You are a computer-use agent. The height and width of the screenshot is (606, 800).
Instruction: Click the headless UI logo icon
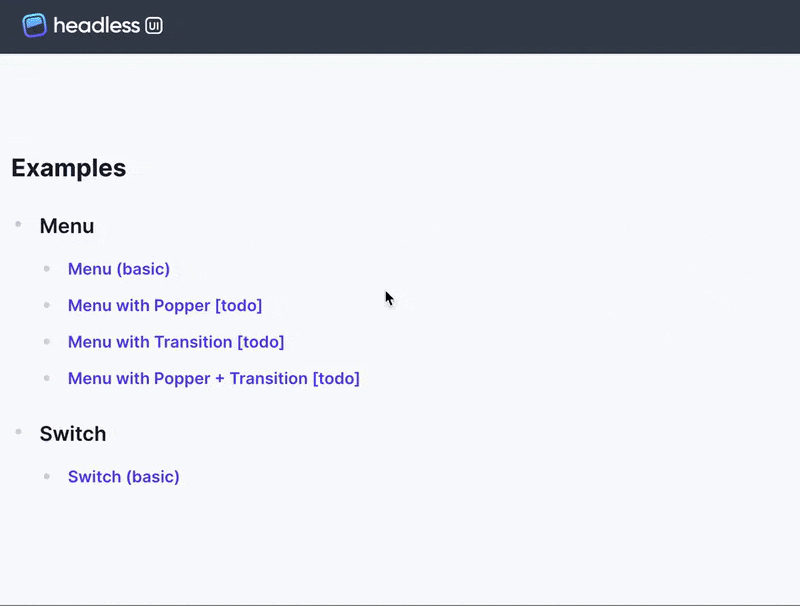click(35, 25)
